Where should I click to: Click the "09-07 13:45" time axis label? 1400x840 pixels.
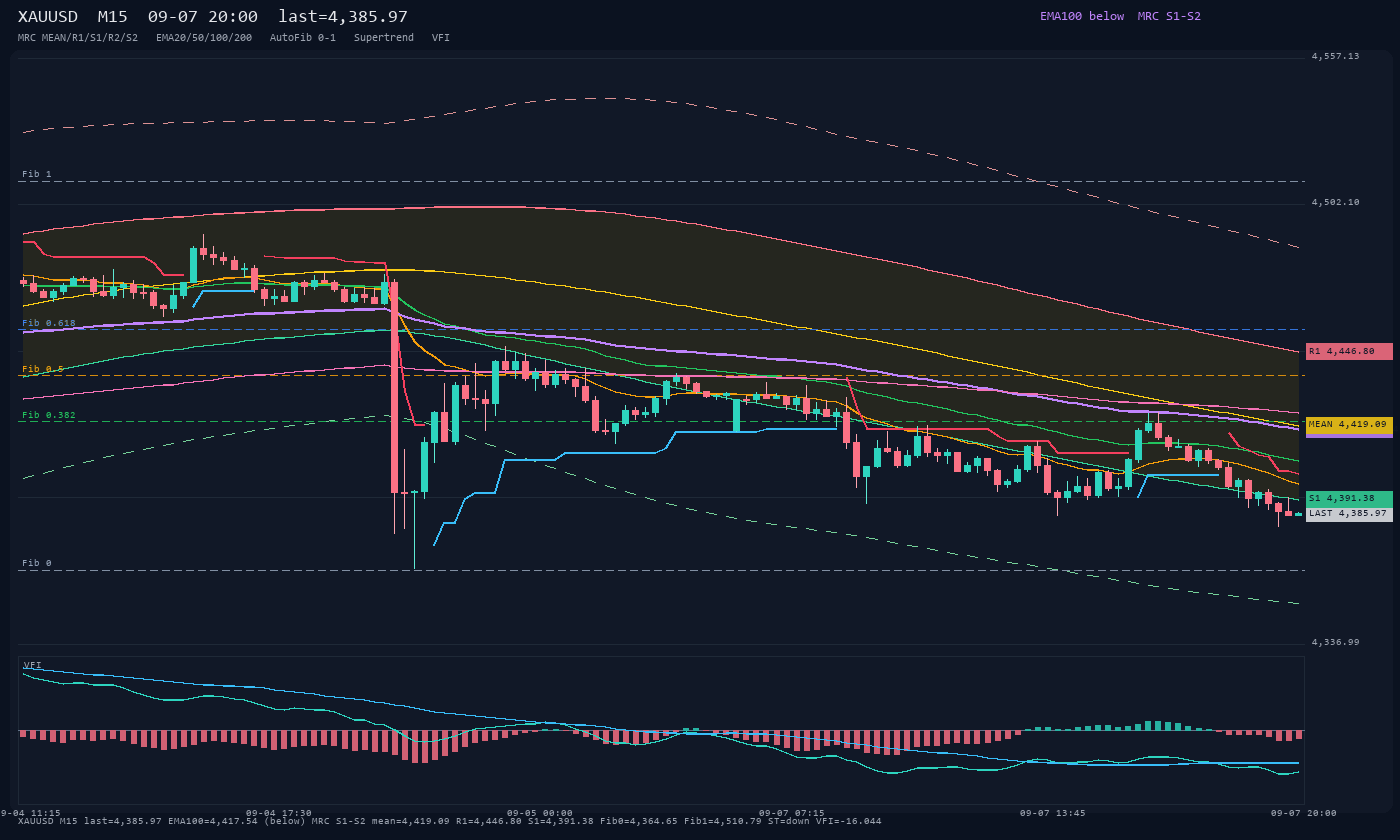(x=1052, y=813)
